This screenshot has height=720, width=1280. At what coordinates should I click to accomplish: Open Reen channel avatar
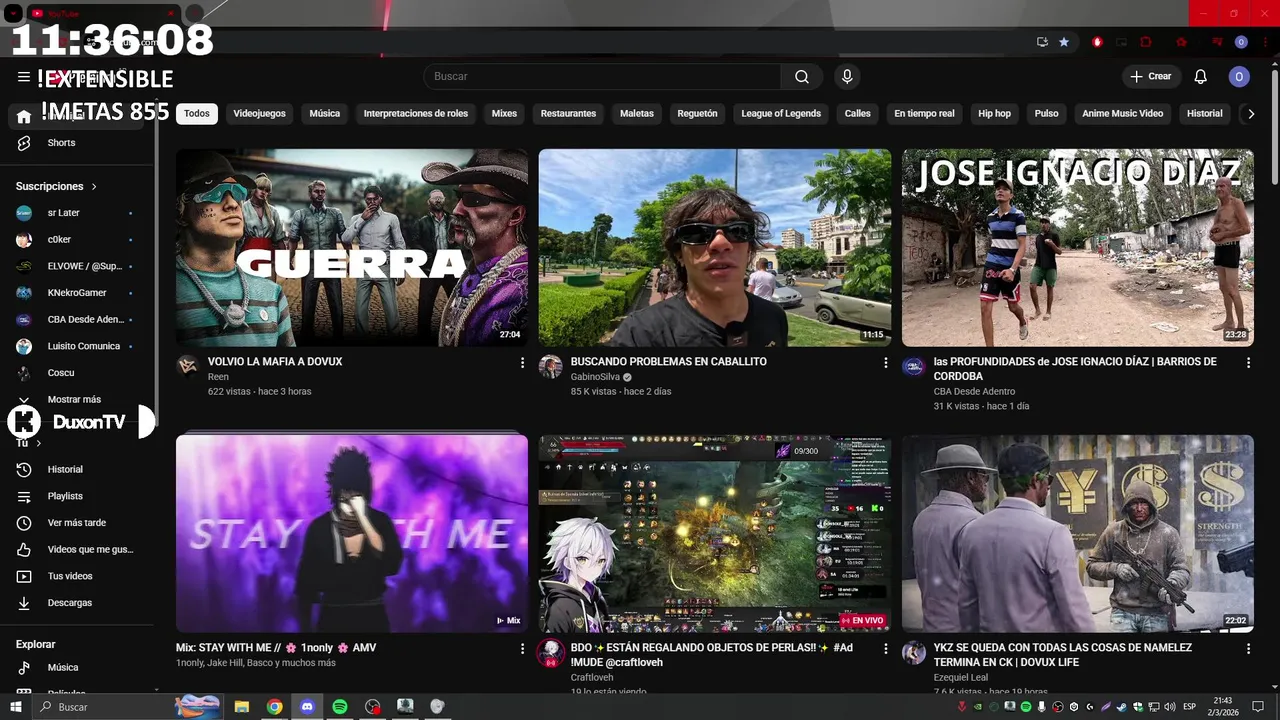(x=188, y=366)
